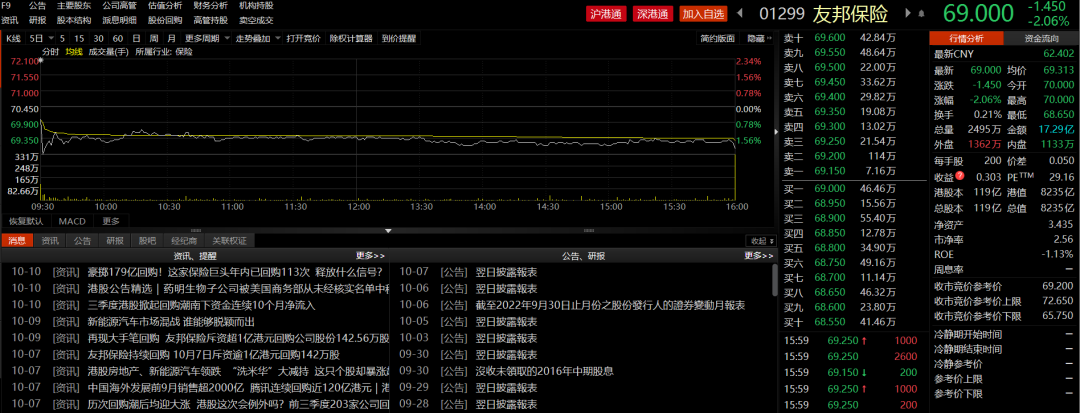This screenshot has height=413, width=1080.
Task: Click 卖十 price 69.600
Action: tap(829, 37)
